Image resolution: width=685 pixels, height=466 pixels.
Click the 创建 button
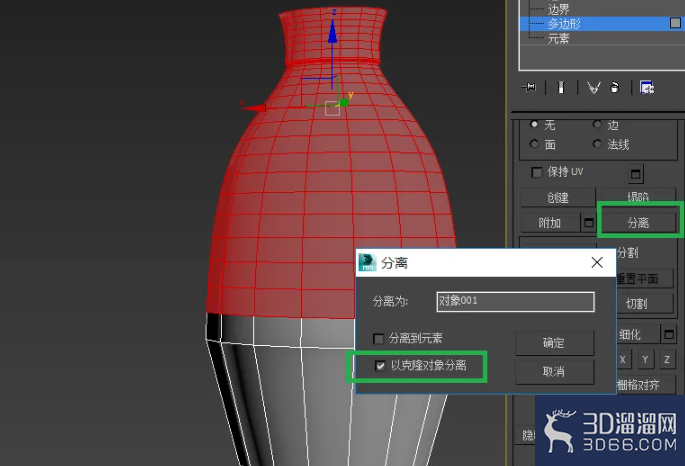(558, 197)
